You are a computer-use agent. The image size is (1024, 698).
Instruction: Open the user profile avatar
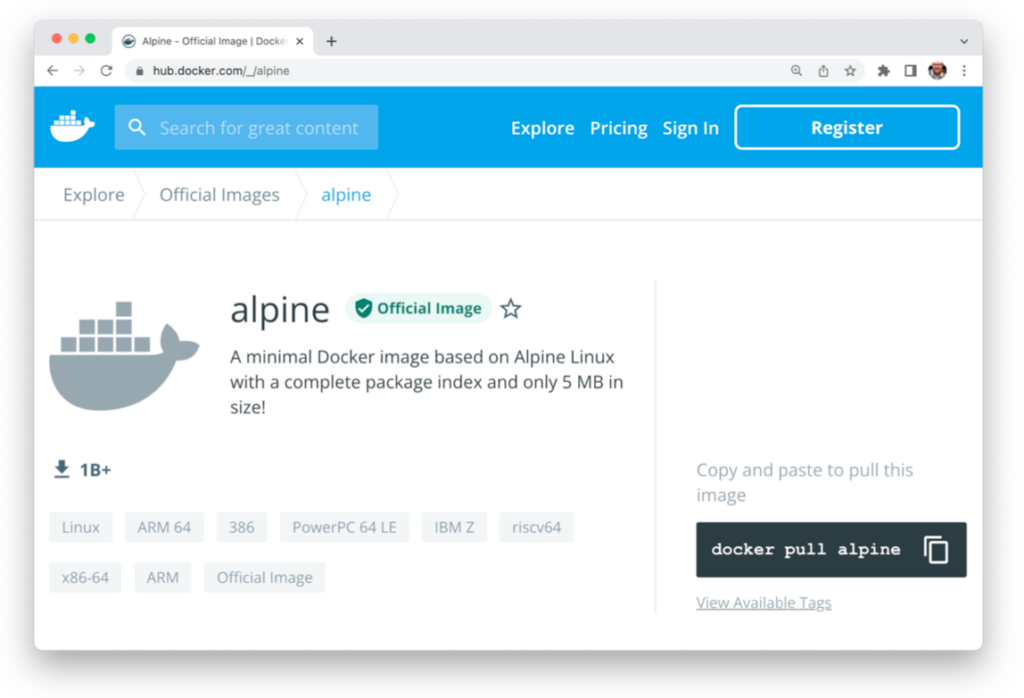click(937, 71)
